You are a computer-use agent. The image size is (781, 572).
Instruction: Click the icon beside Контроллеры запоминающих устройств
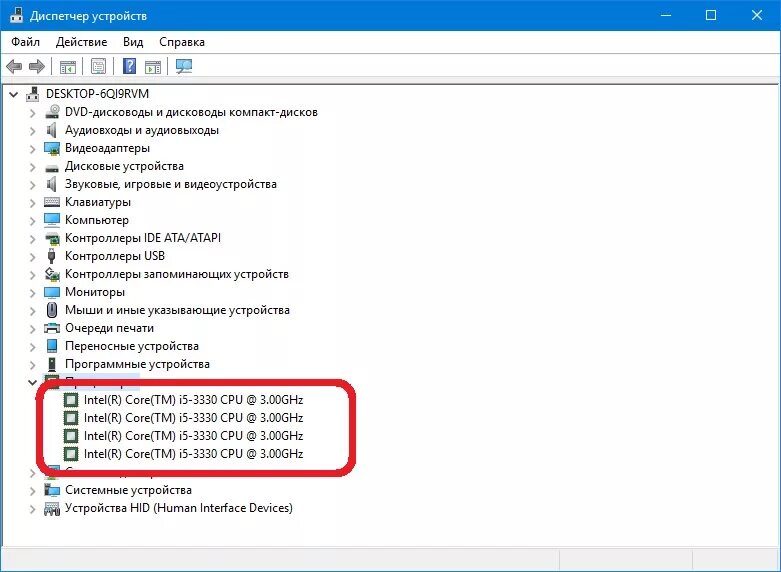[x=52, y=274]
